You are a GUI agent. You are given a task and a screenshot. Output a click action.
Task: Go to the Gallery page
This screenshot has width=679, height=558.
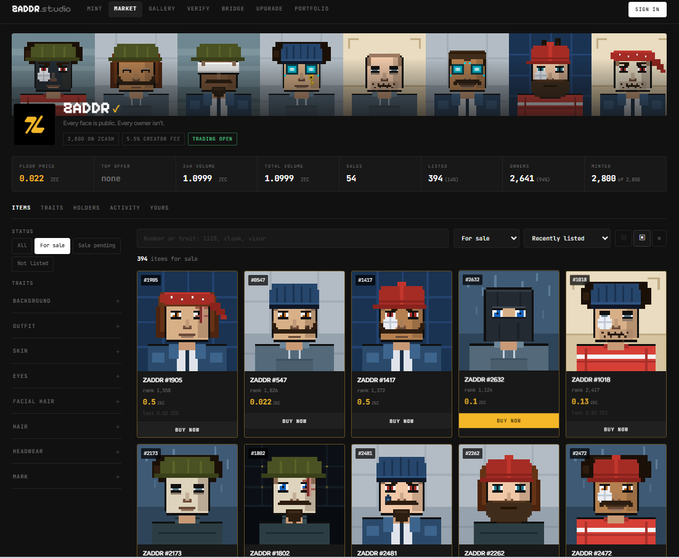point(162,9)
